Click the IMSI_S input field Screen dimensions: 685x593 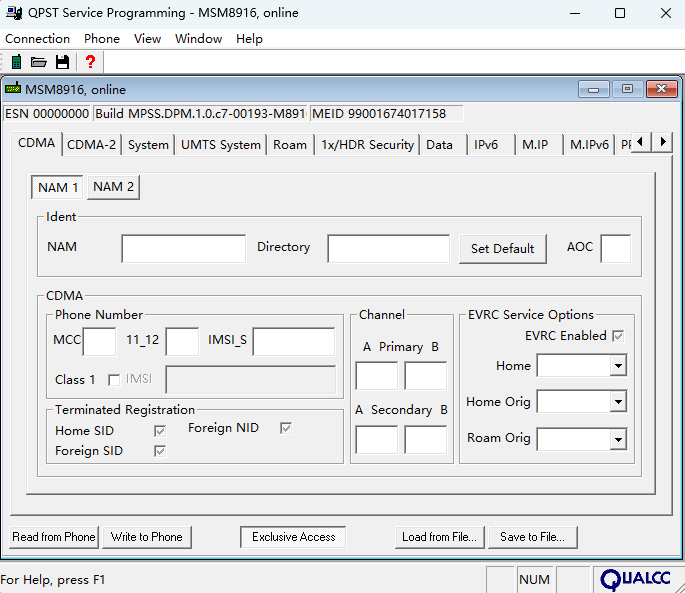[x=294, y=342]
